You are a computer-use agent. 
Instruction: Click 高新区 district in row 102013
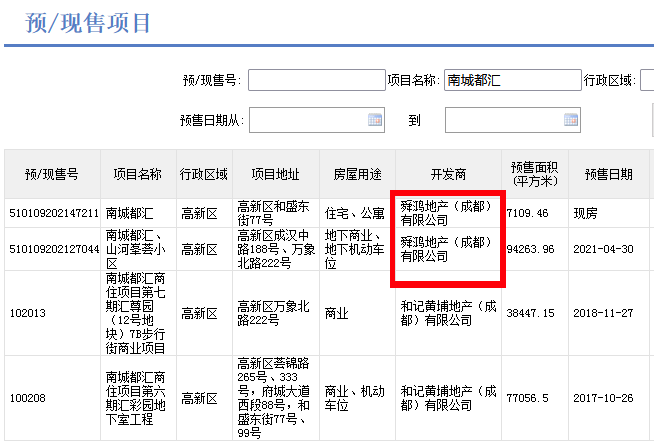pyautogui.click(x=199, y=313)
